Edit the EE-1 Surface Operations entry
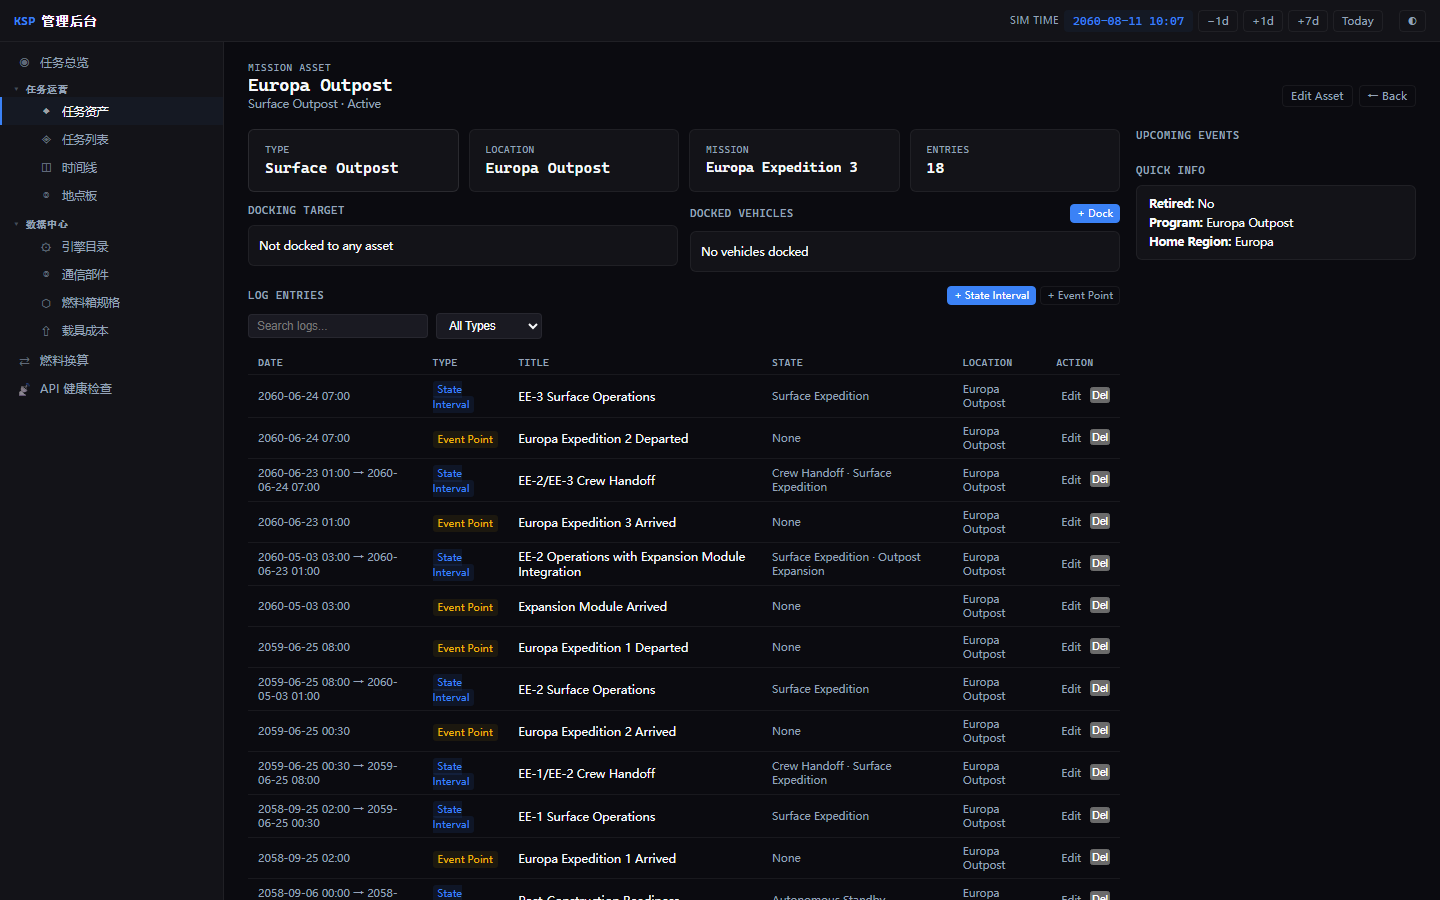Screen dimensions: 1440x900 pos(1071,816)
